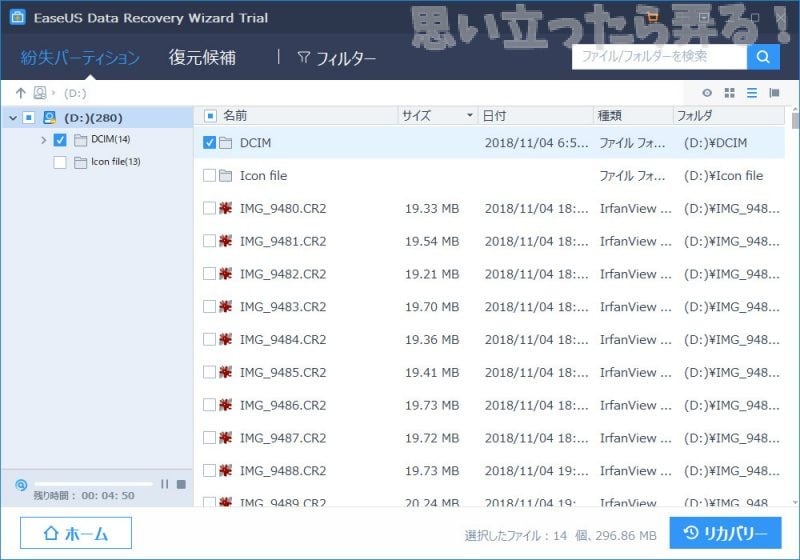Screen dimensions: 800x560
Task: Click the ホーム button
Action: [76, 533]
